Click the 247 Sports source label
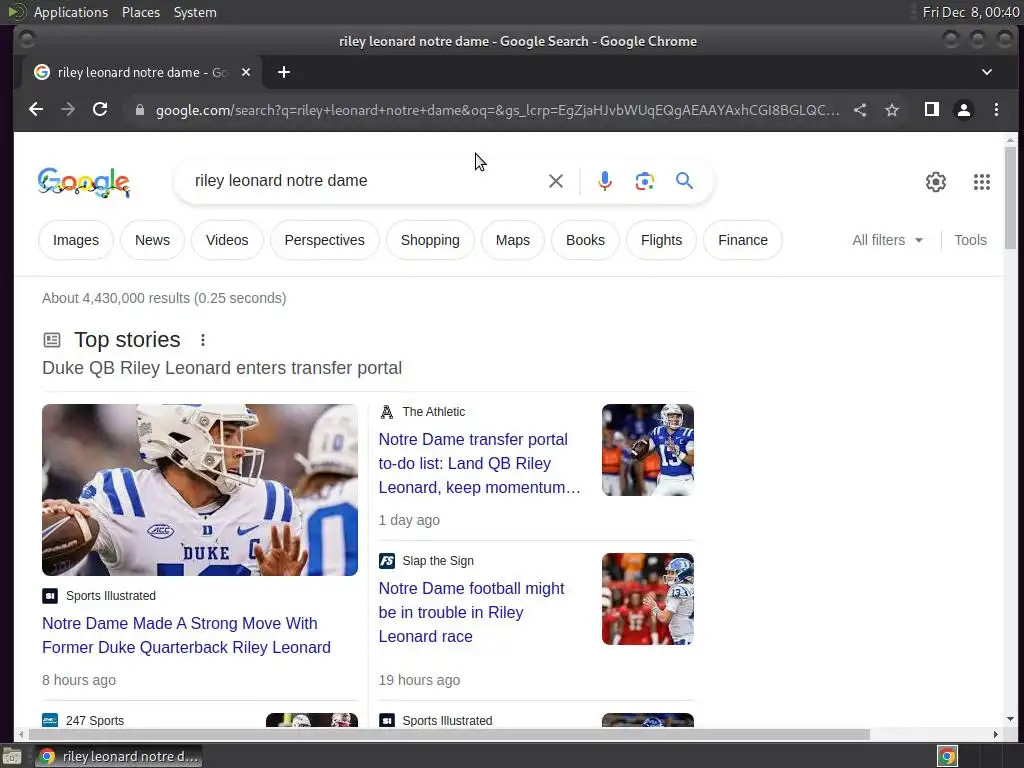 tap(95, 720)
